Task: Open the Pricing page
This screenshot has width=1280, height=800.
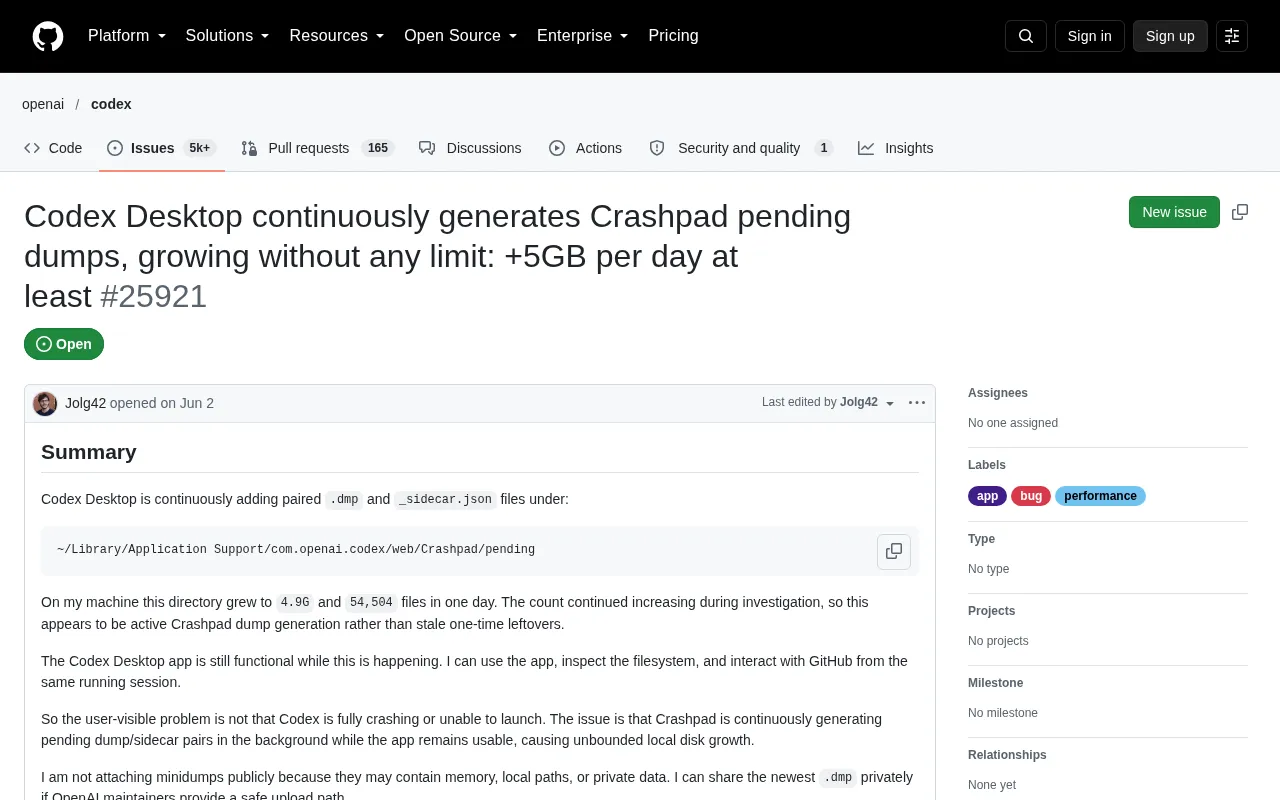Action: coord(674,36)
